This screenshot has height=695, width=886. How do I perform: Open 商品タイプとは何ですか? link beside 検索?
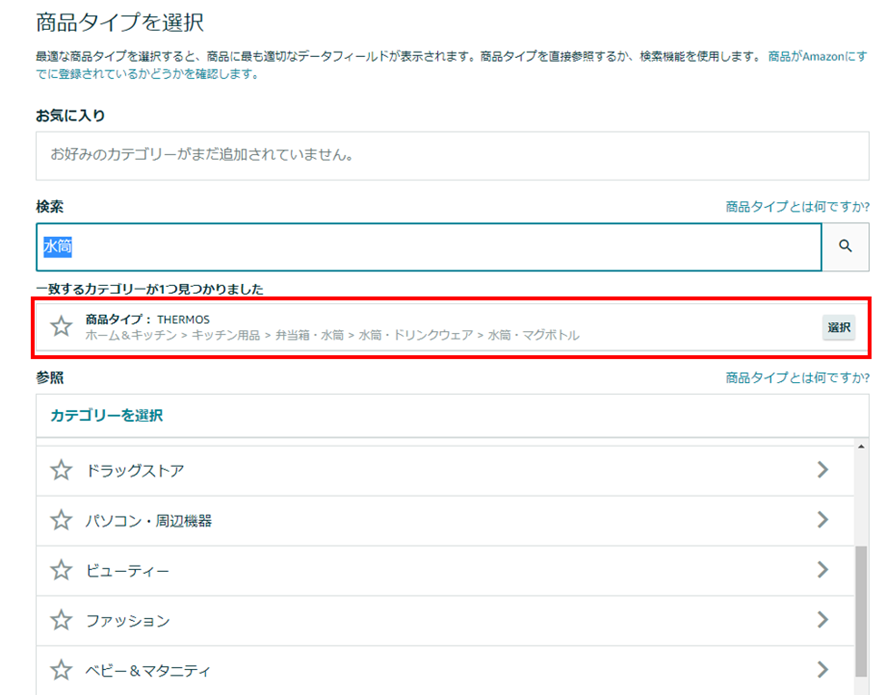[x=797, y=207]
